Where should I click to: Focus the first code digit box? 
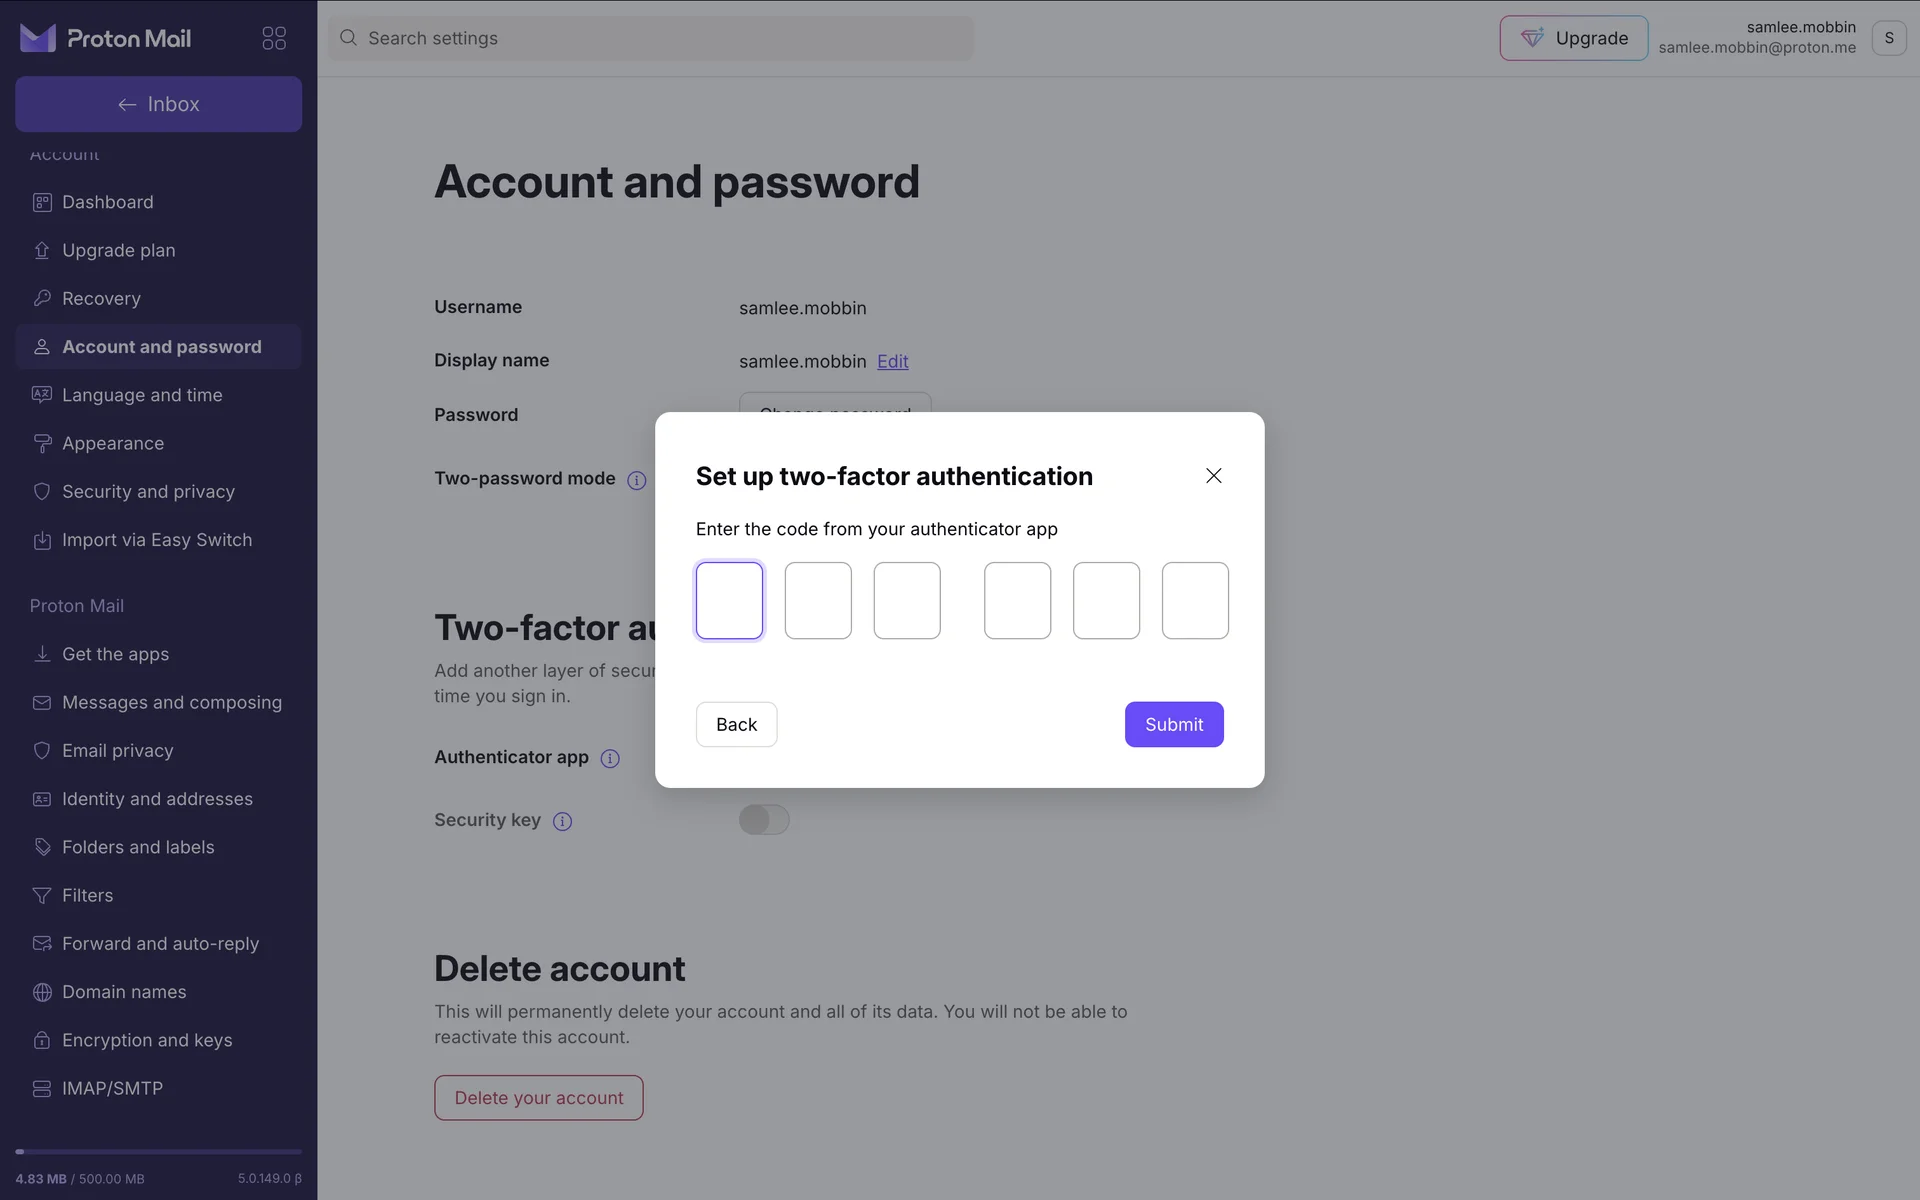pos(729,600)
